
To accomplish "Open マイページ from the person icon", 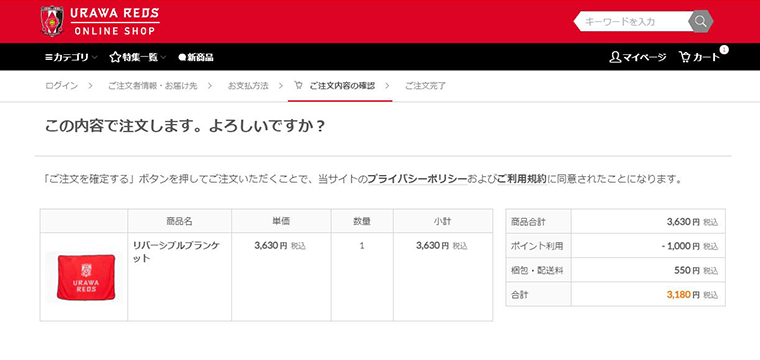I will [x=637, y=57].
